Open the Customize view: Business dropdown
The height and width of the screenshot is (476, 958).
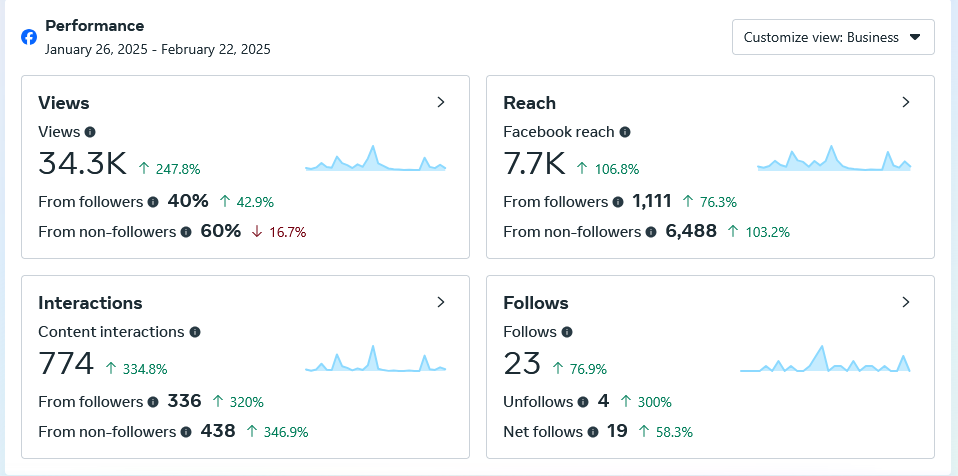pyautogui.click(x=833, y=37)
